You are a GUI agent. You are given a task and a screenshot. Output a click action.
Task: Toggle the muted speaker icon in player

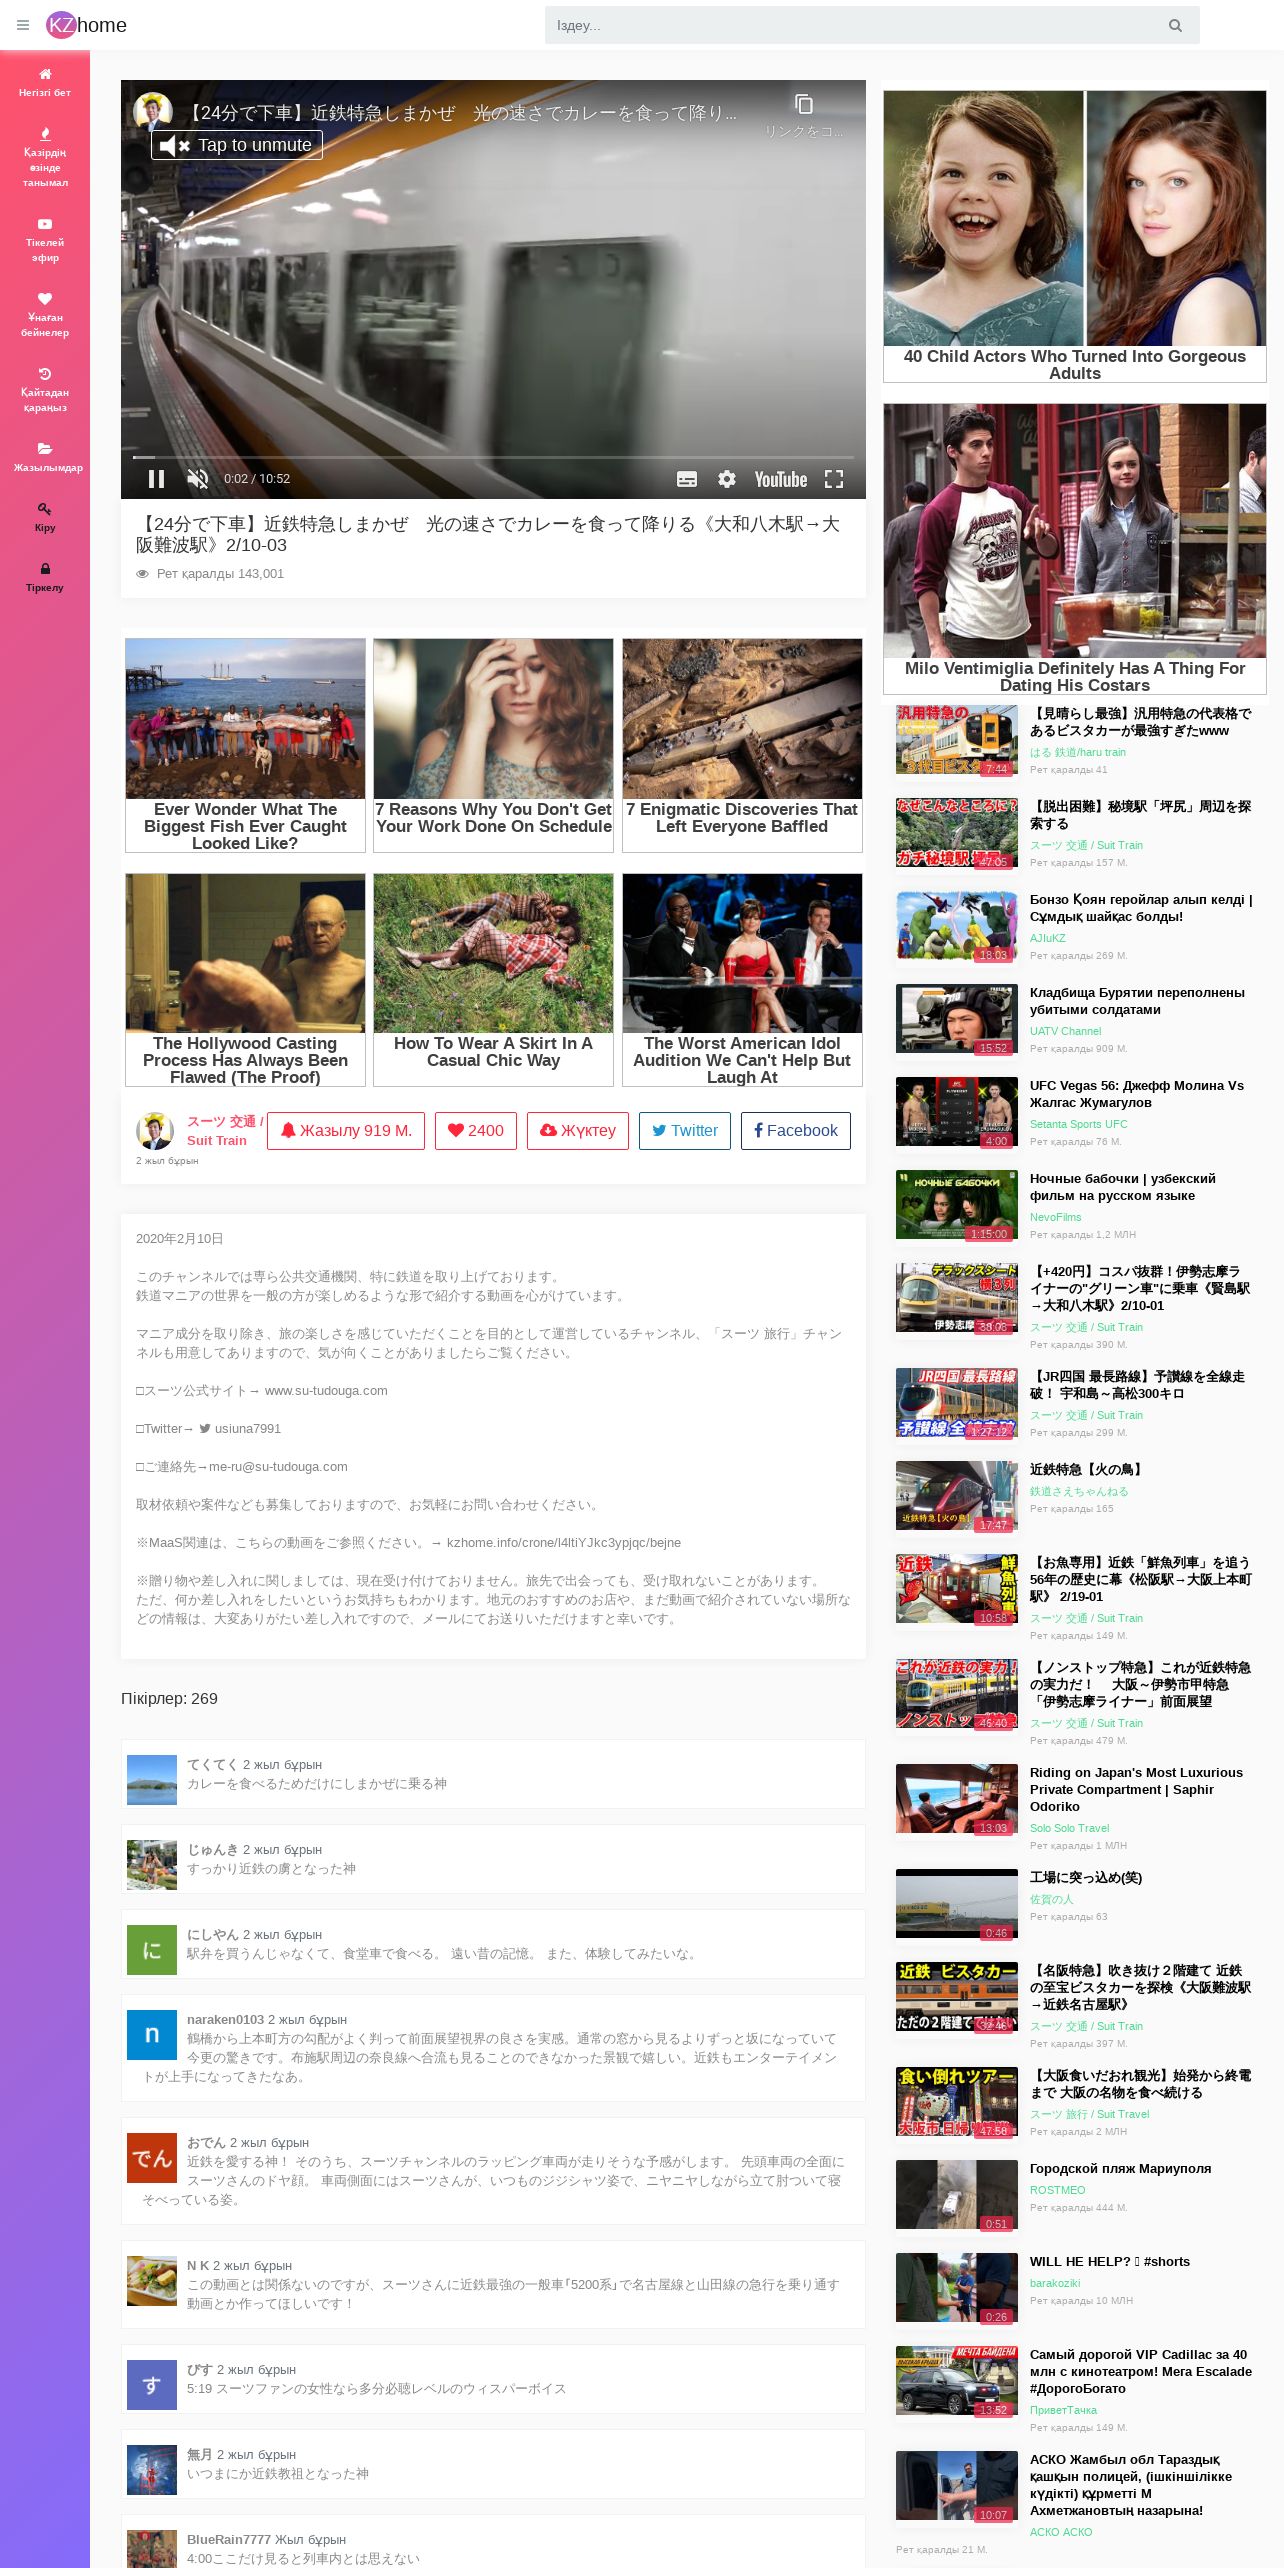(x=198, y=479)
